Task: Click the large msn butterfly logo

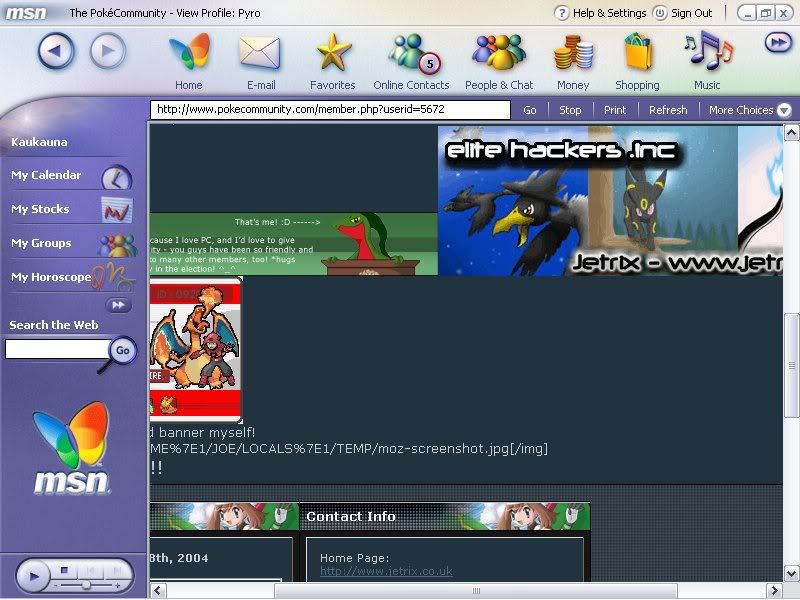Action: (x=71, y=448)
